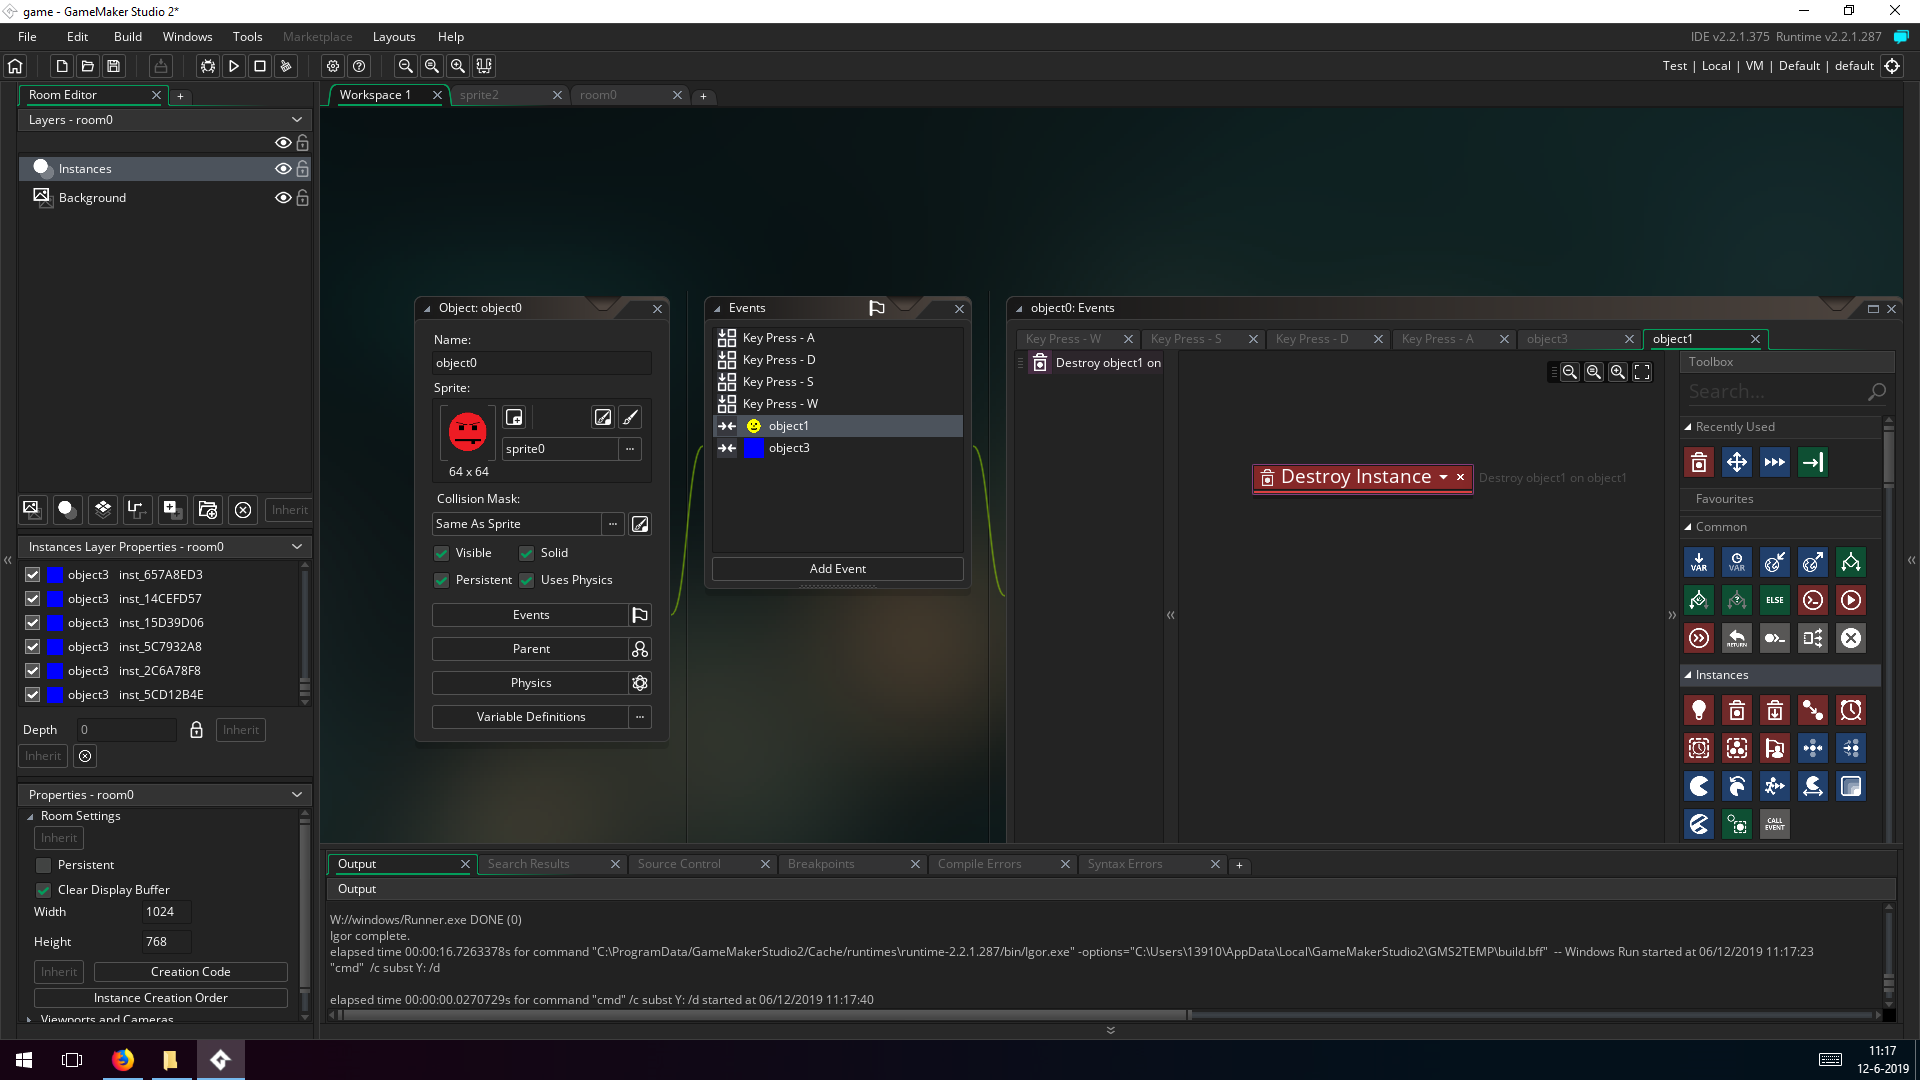Screen dimensions: 1920x1080
Task: Click the Edit Sprite icon in the object0 panel
Action: (x=603, y=418)
